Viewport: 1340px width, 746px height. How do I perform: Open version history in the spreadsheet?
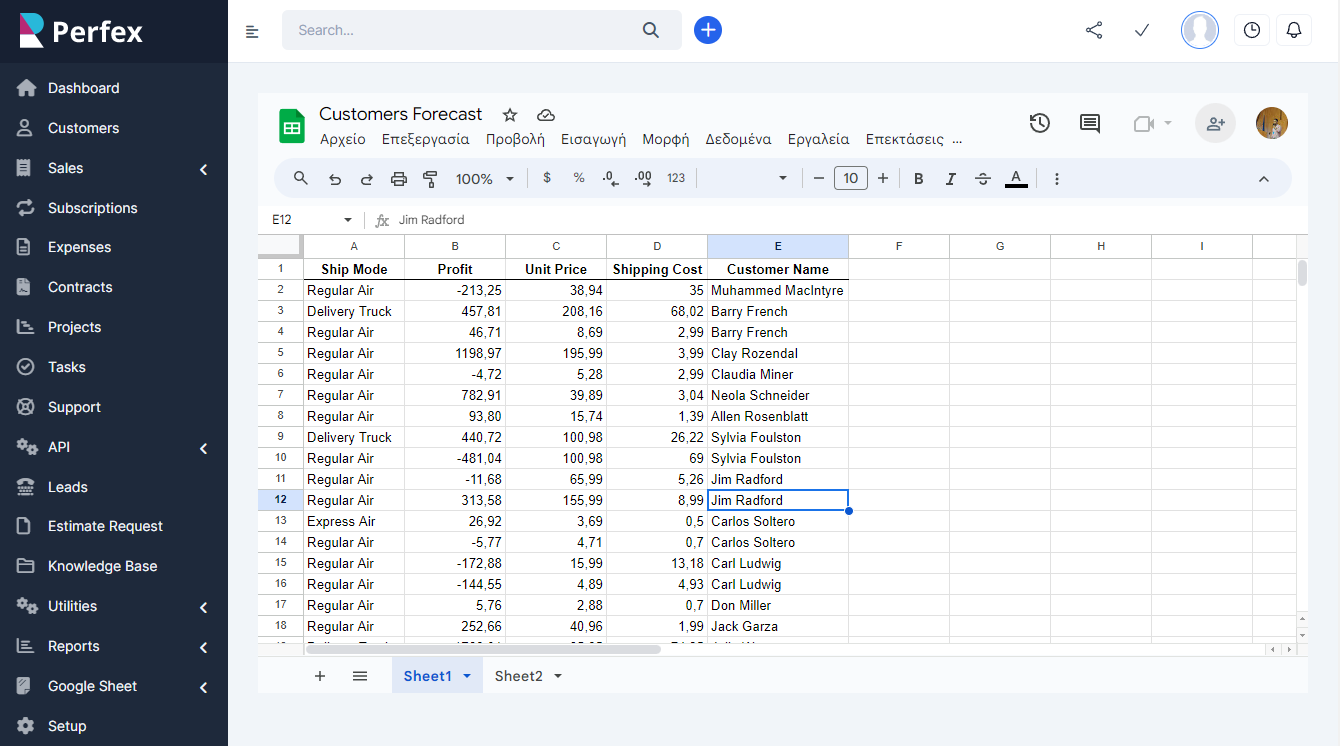[1039, 123]
